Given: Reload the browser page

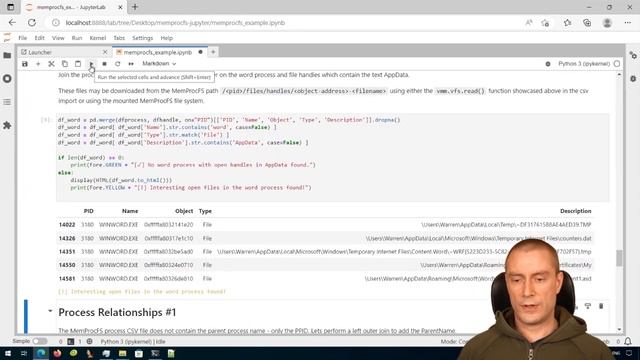Looking at the screenshot, I should (32, 23).
